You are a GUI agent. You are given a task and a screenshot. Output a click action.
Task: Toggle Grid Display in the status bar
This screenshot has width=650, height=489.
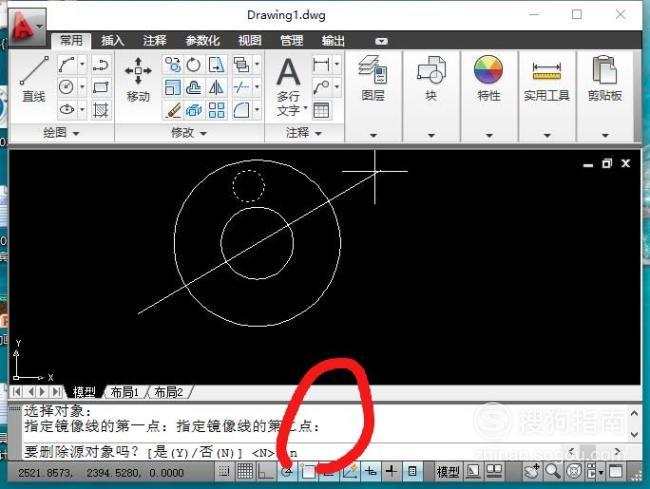[x=245, y=471]
